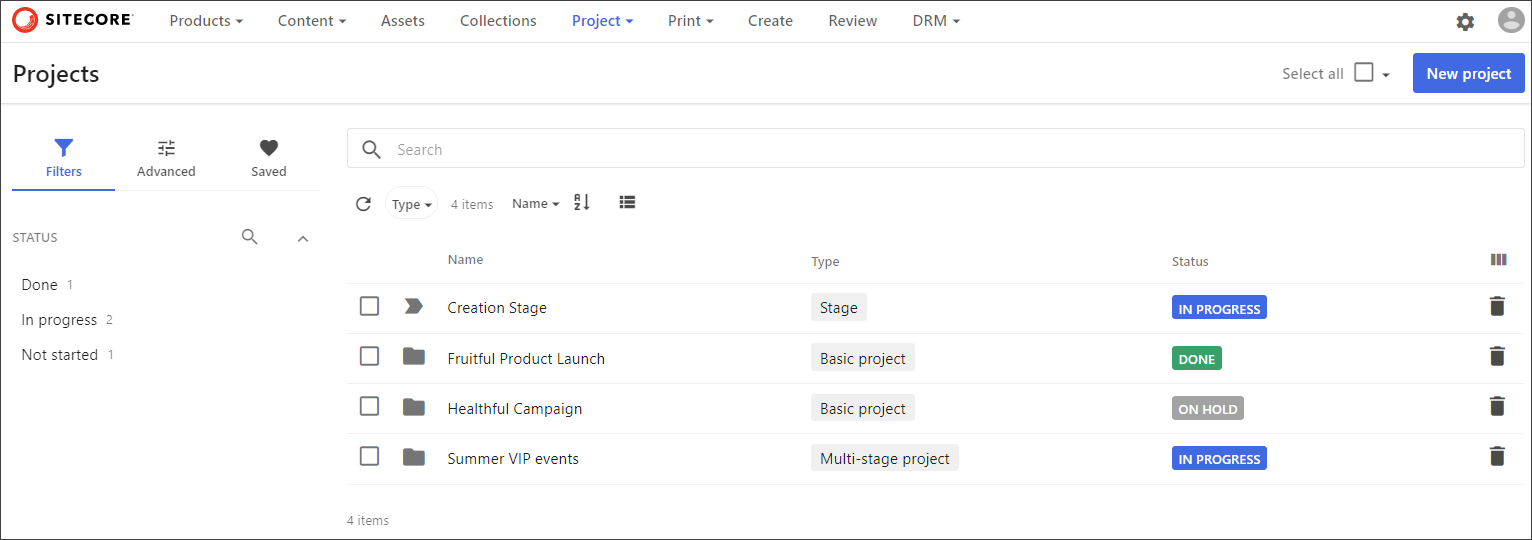Open settings via the gear icon
This screenshot has height=540, width=1532.
click(1465, 21)
